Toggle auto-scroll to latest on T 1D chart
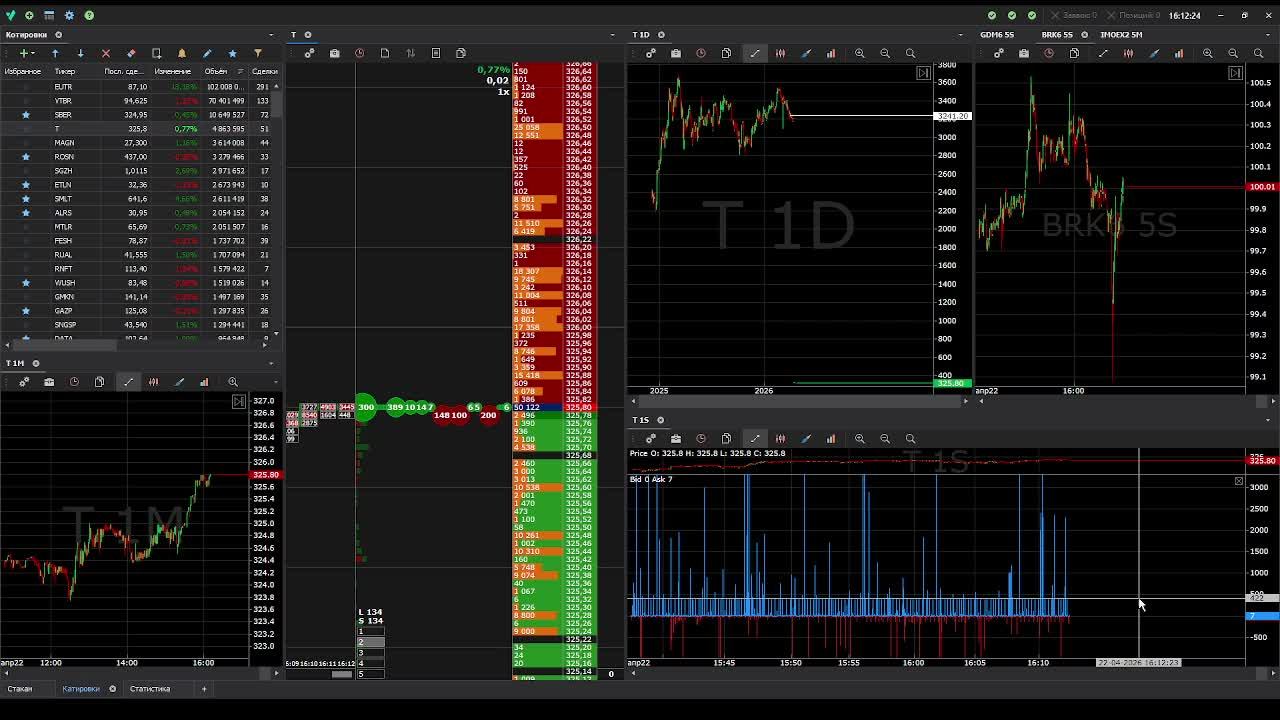The height and width of the screenshot is (720, 1280). 923,73
